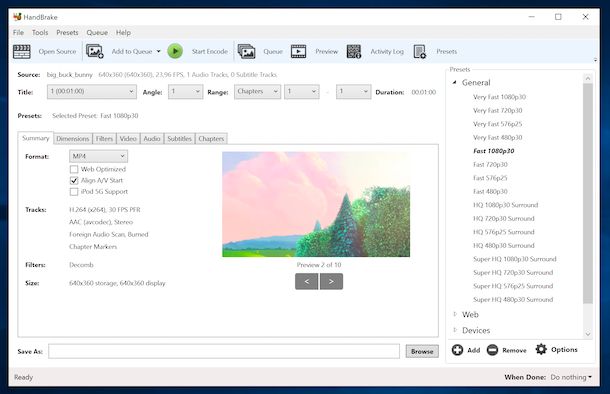Click the Remove preset minus icon
Screen dimensions: 610x394
coord(492,350)
